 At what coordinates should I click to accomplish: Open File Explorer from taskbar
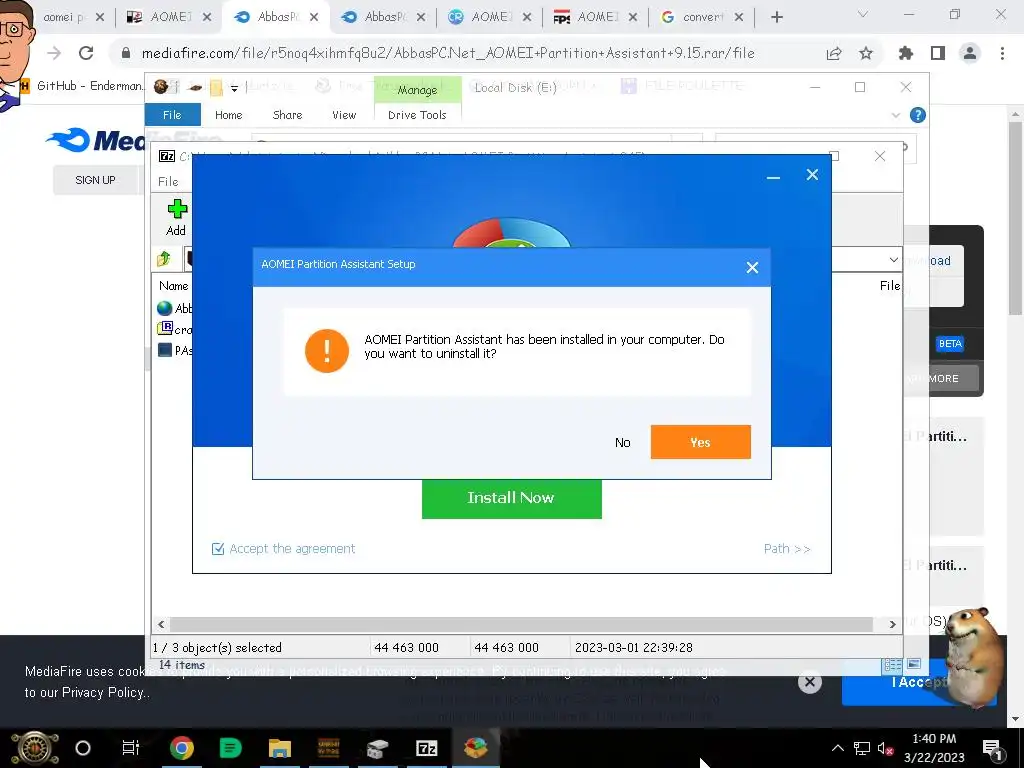(x=280, y=748)
